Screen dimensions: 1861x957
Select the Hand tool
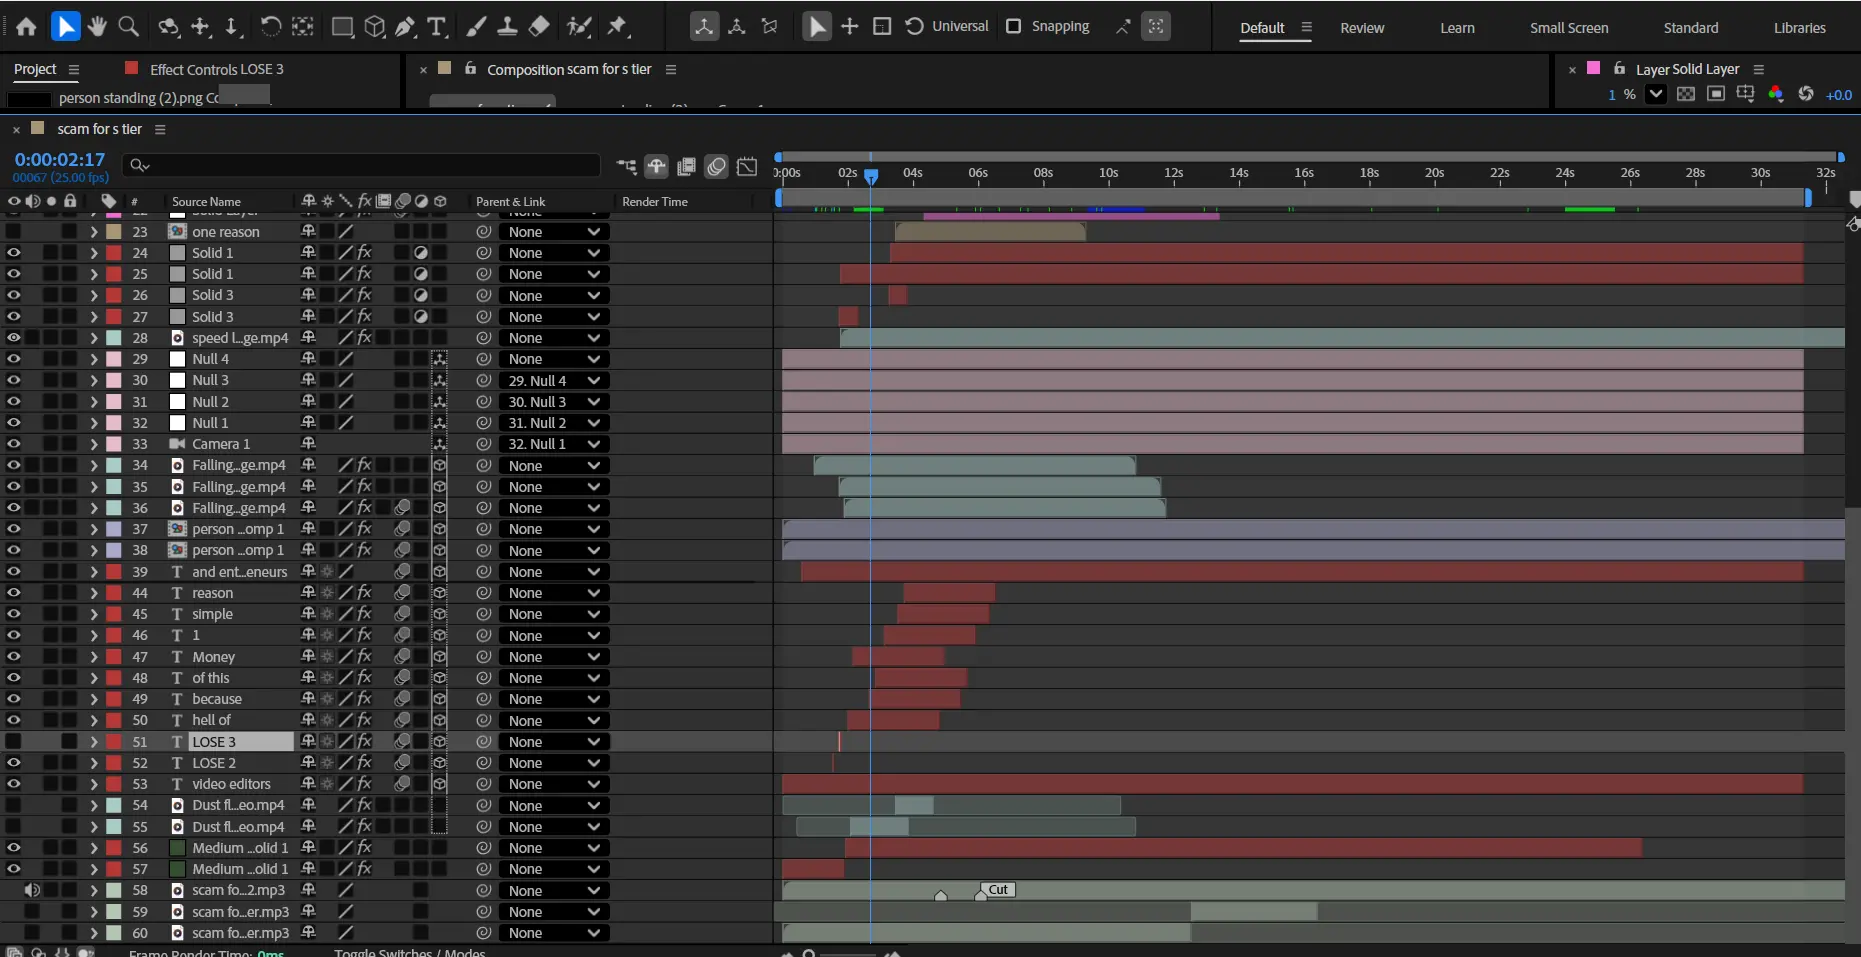[x=97, y=27]
